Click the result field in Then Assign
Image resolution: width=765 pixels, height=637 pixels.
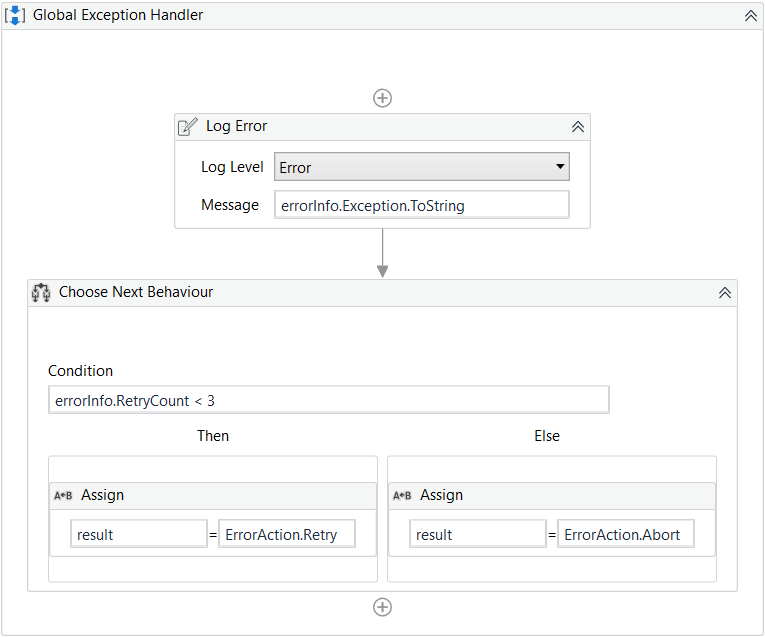pyautogui.click(x=139, y=534)
